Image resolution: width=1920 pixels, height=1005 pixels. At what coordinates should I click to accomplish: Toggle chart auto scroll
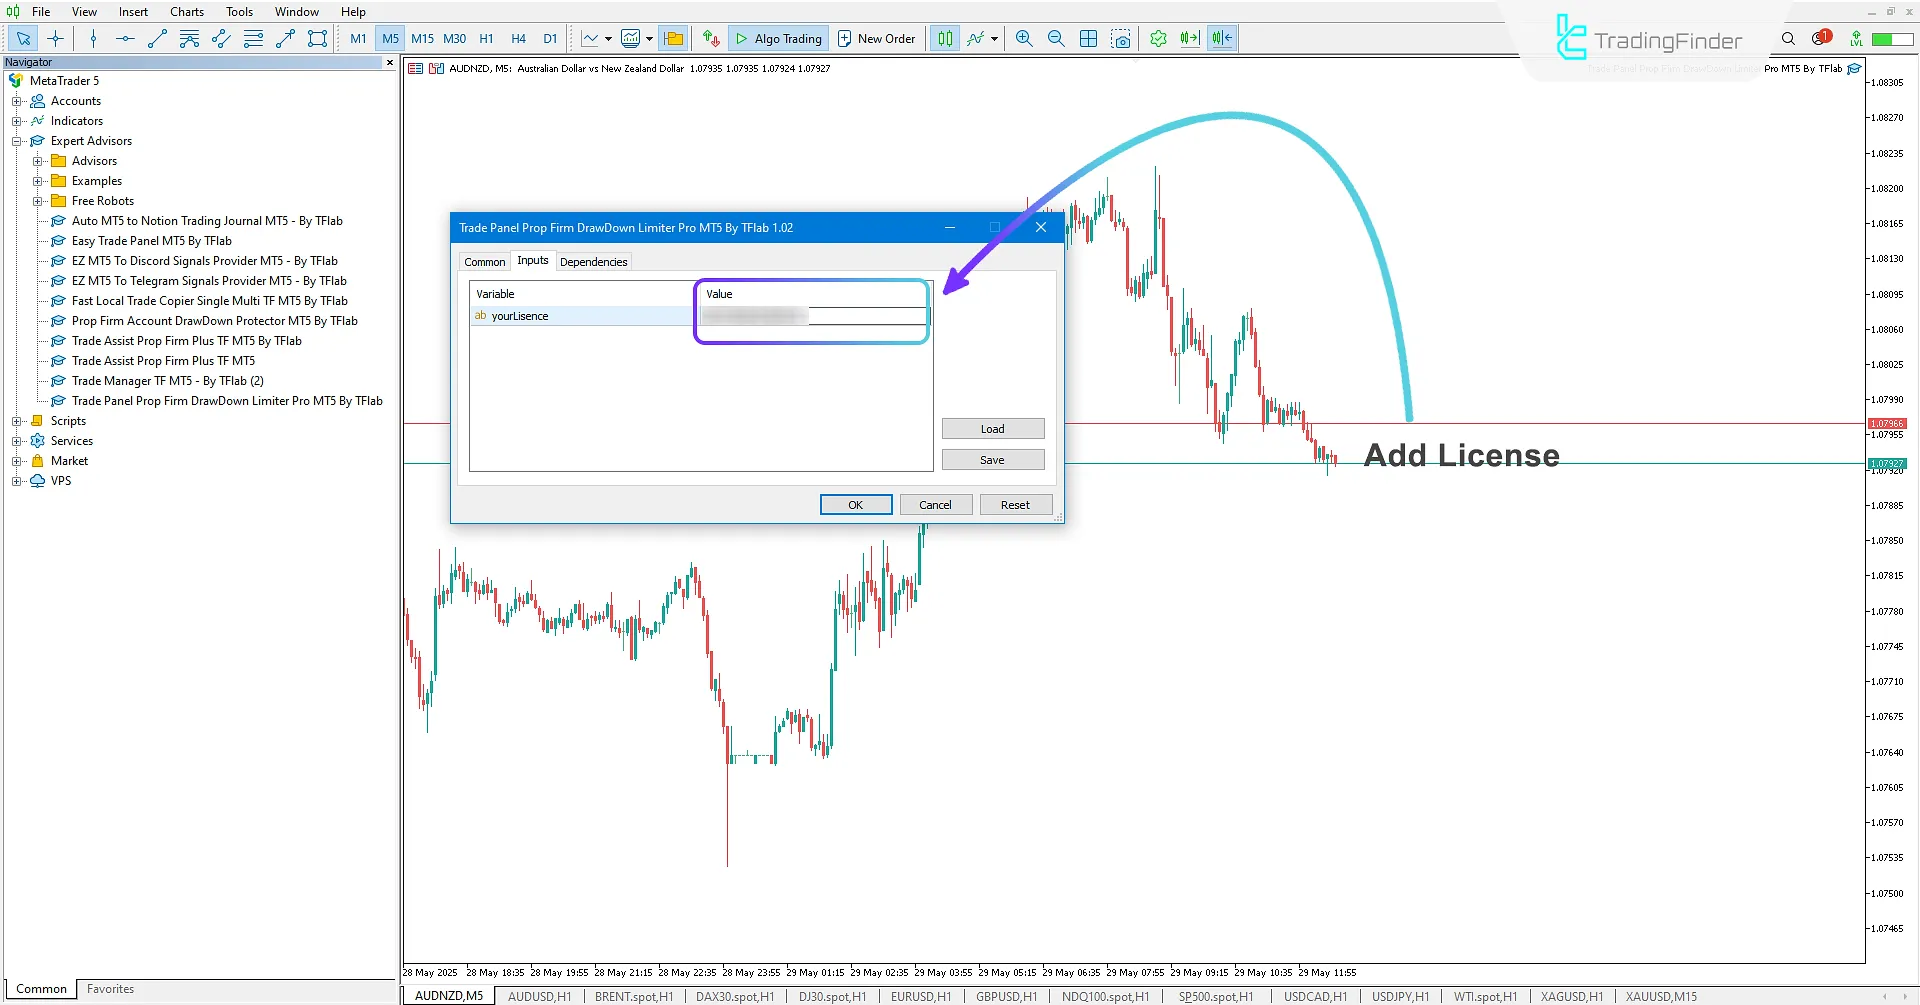click(x=1190, y=38)
